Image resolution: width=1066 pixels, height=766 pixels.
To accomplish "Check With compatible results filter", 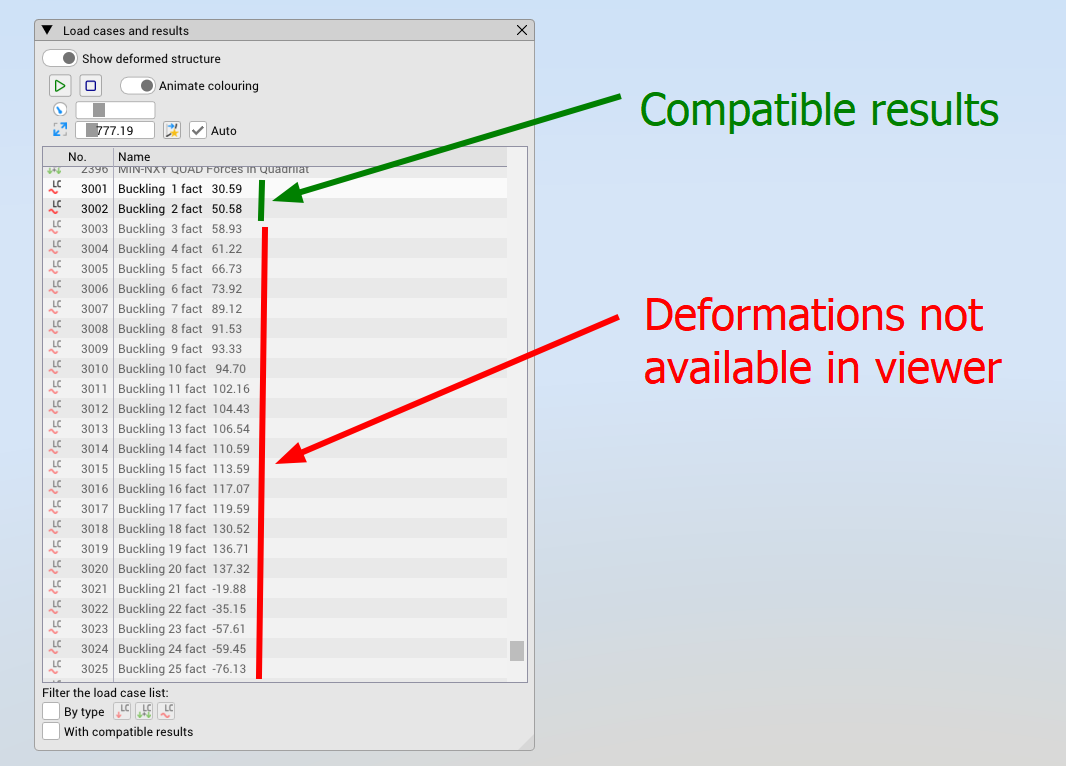I will [51, 731].
